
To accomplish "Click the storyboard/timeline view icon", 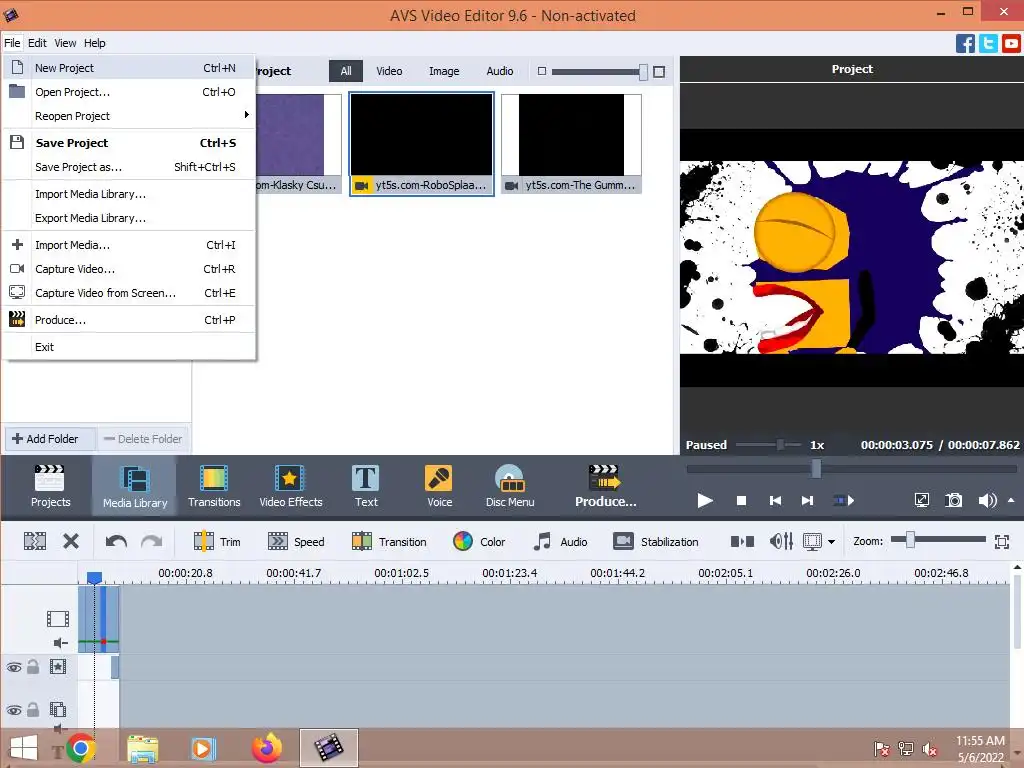I will tap(812, 541).
